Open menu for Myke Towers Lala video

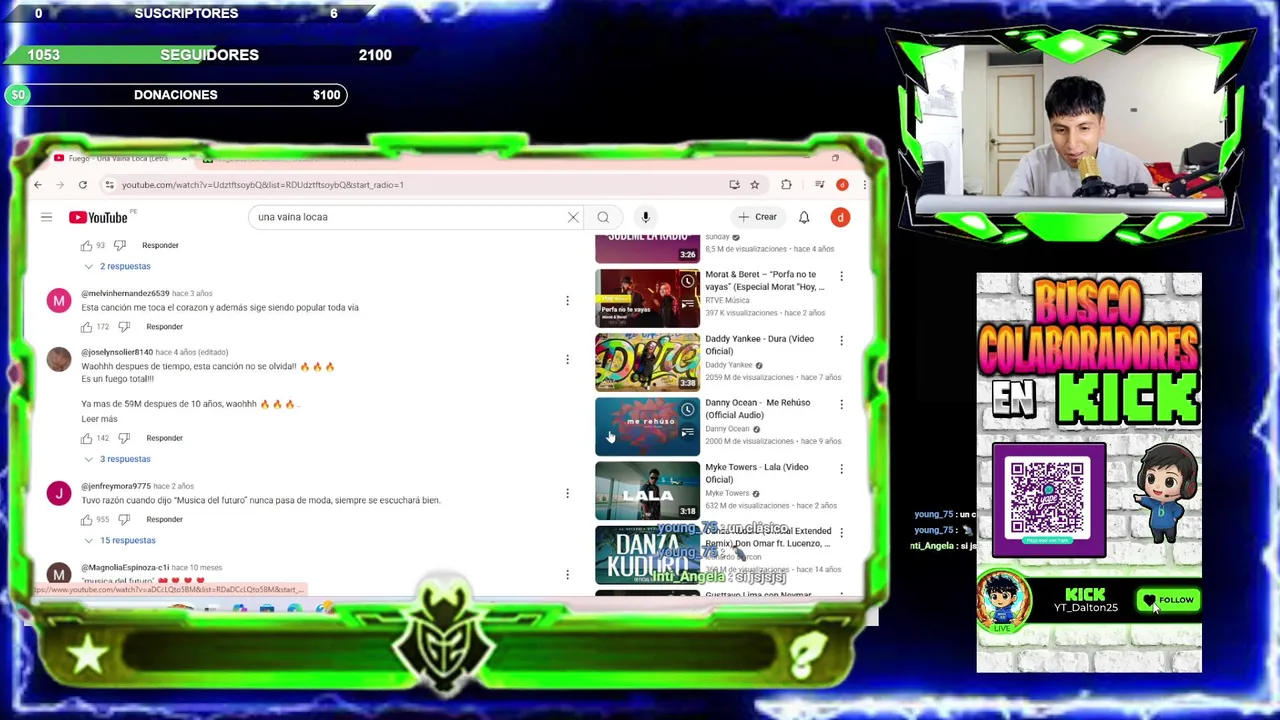point(841,469)
